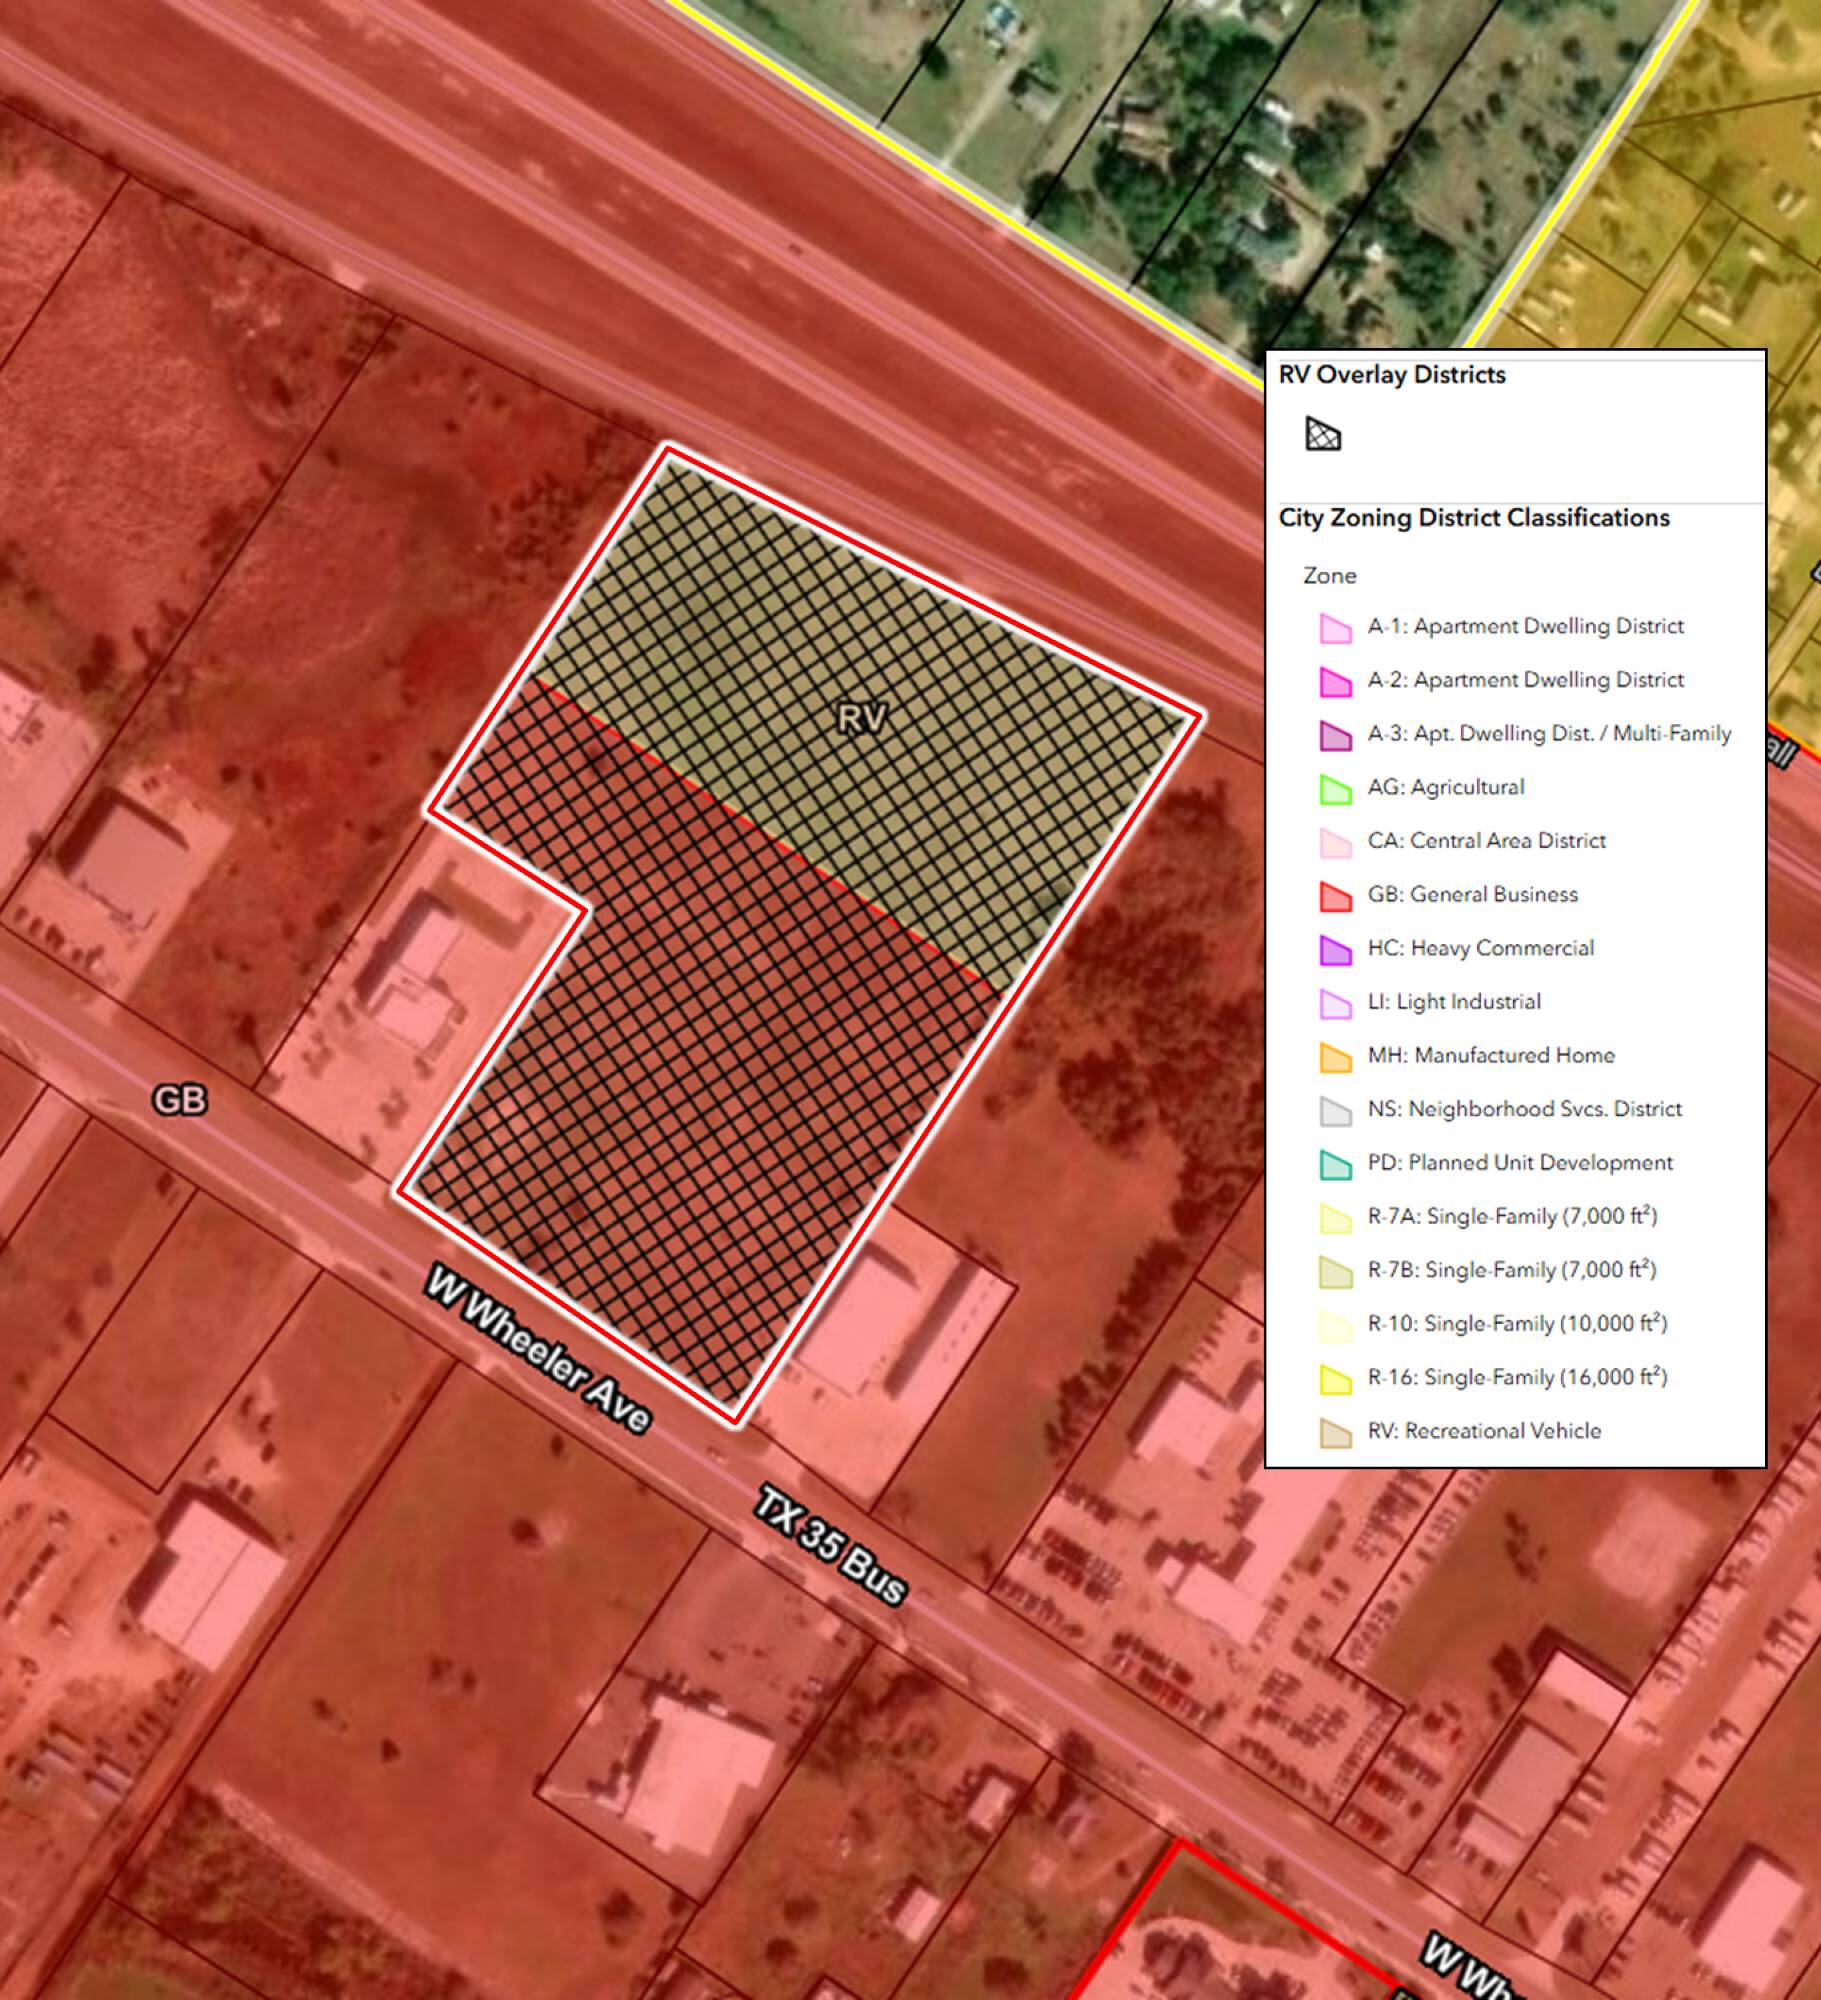
Task: Click the A-2 Apartment Dwelling District swatch
Action: tap(1335, 682)
